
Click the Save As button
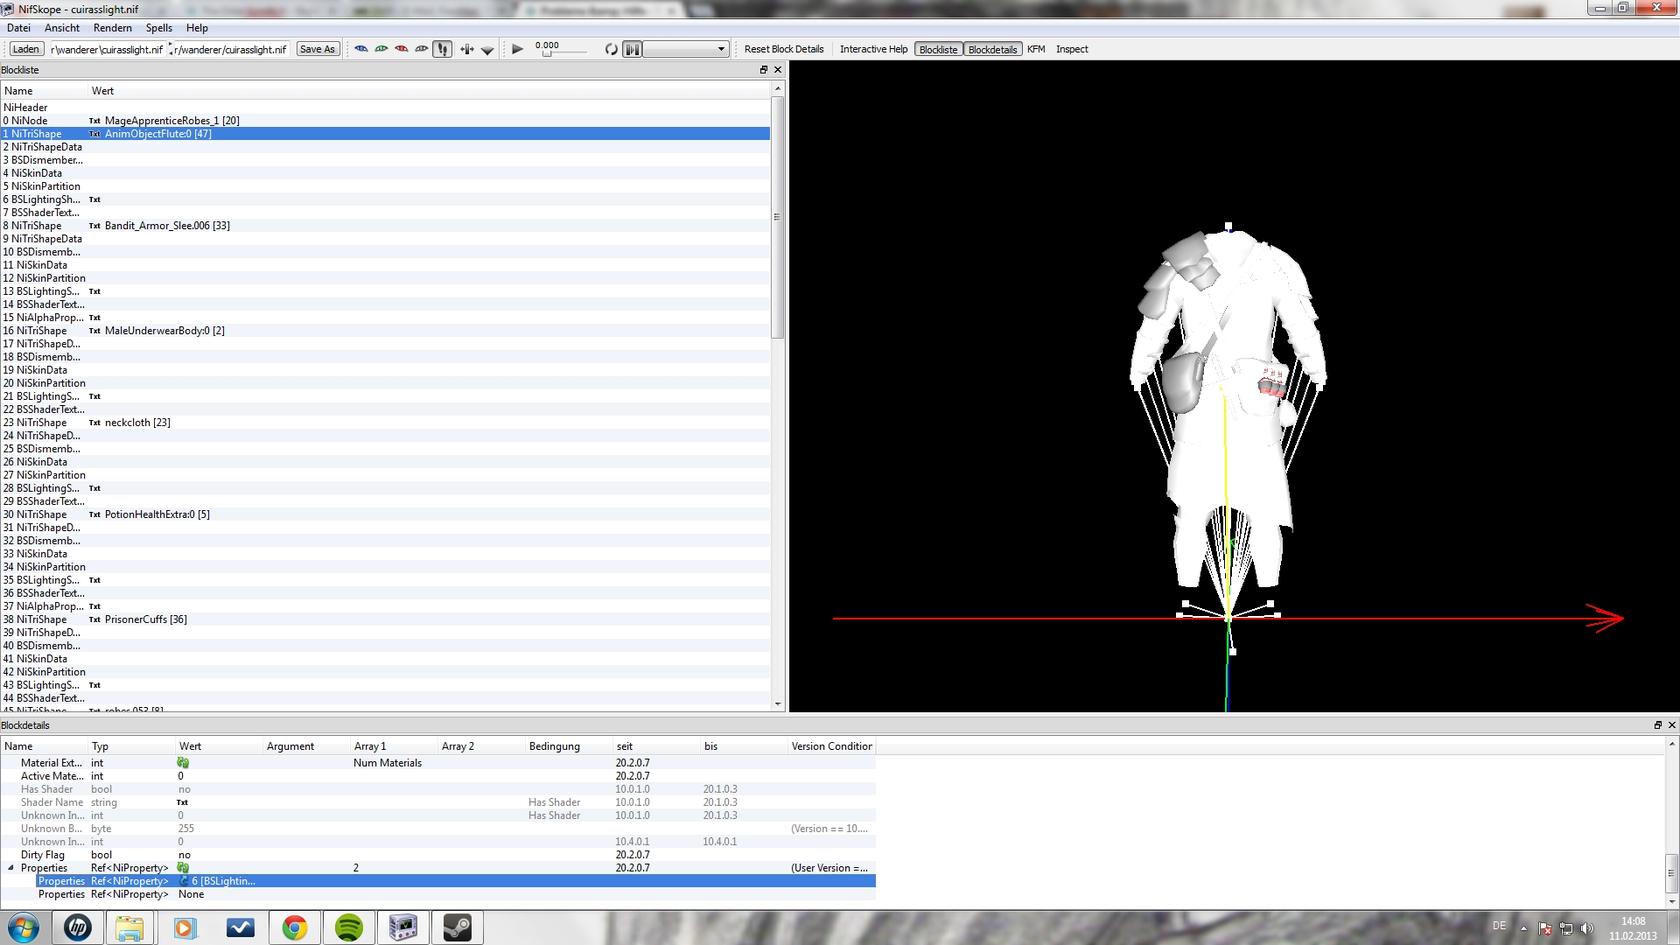click(317, 49)
